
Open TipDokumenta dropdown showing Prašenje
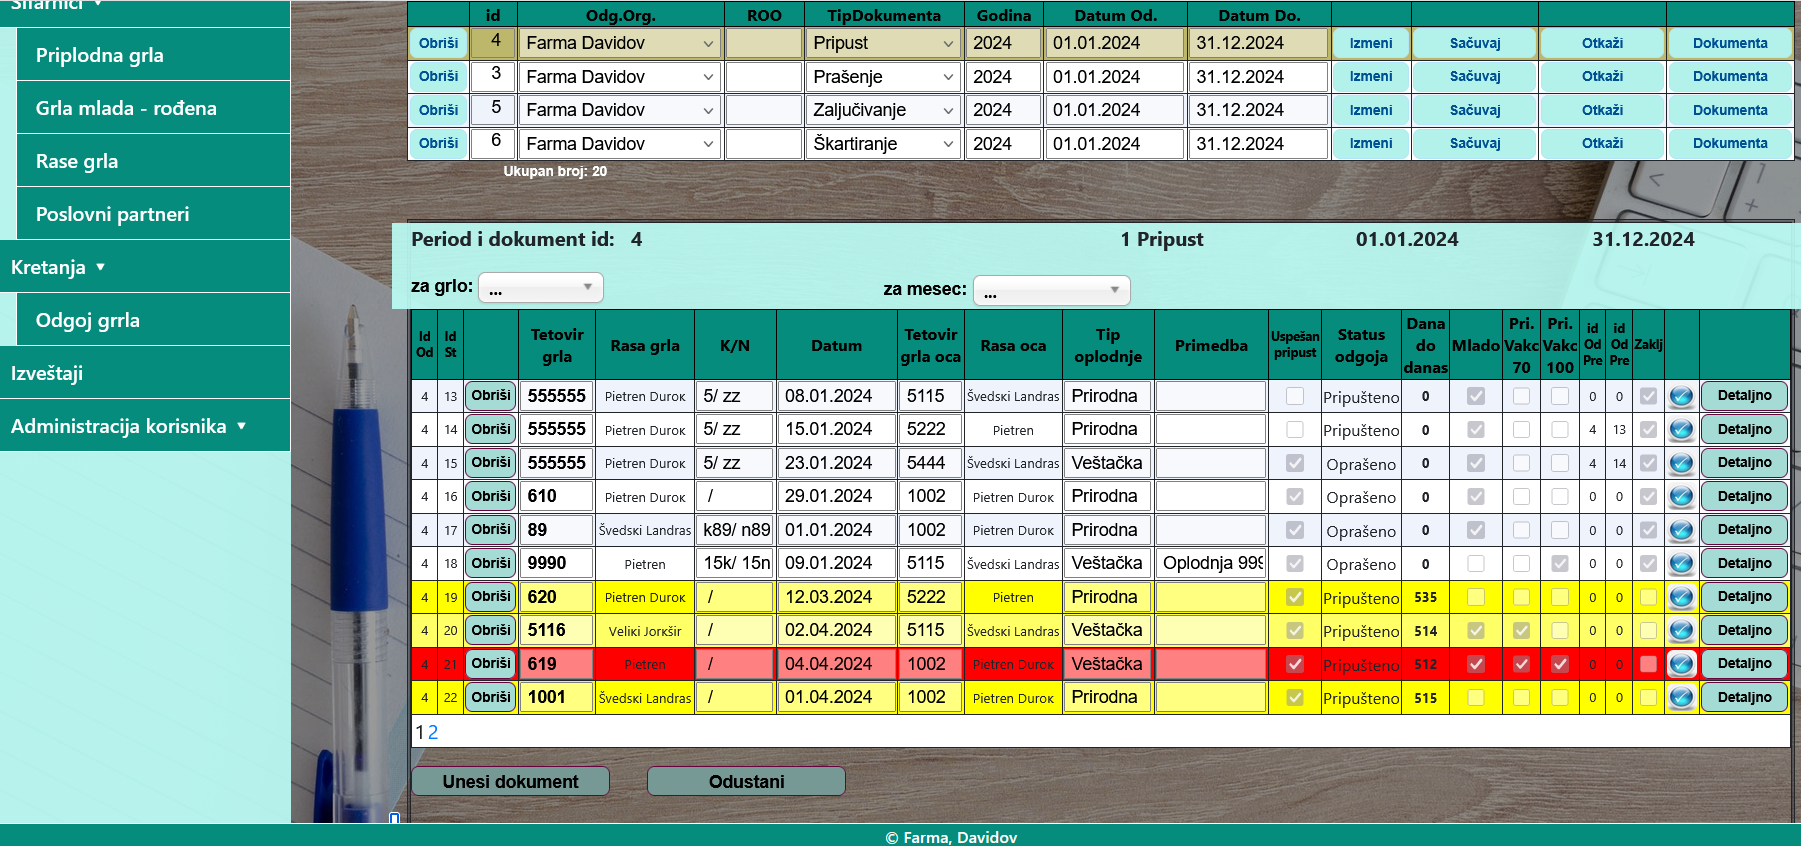[x=883, y=77]
